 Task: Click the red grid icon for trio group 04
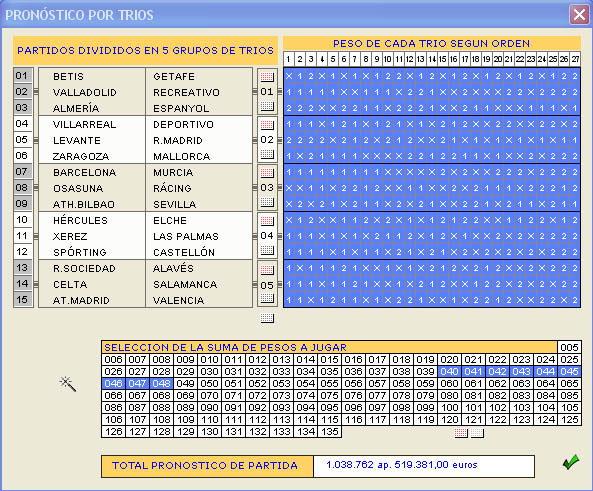(267, 221)
